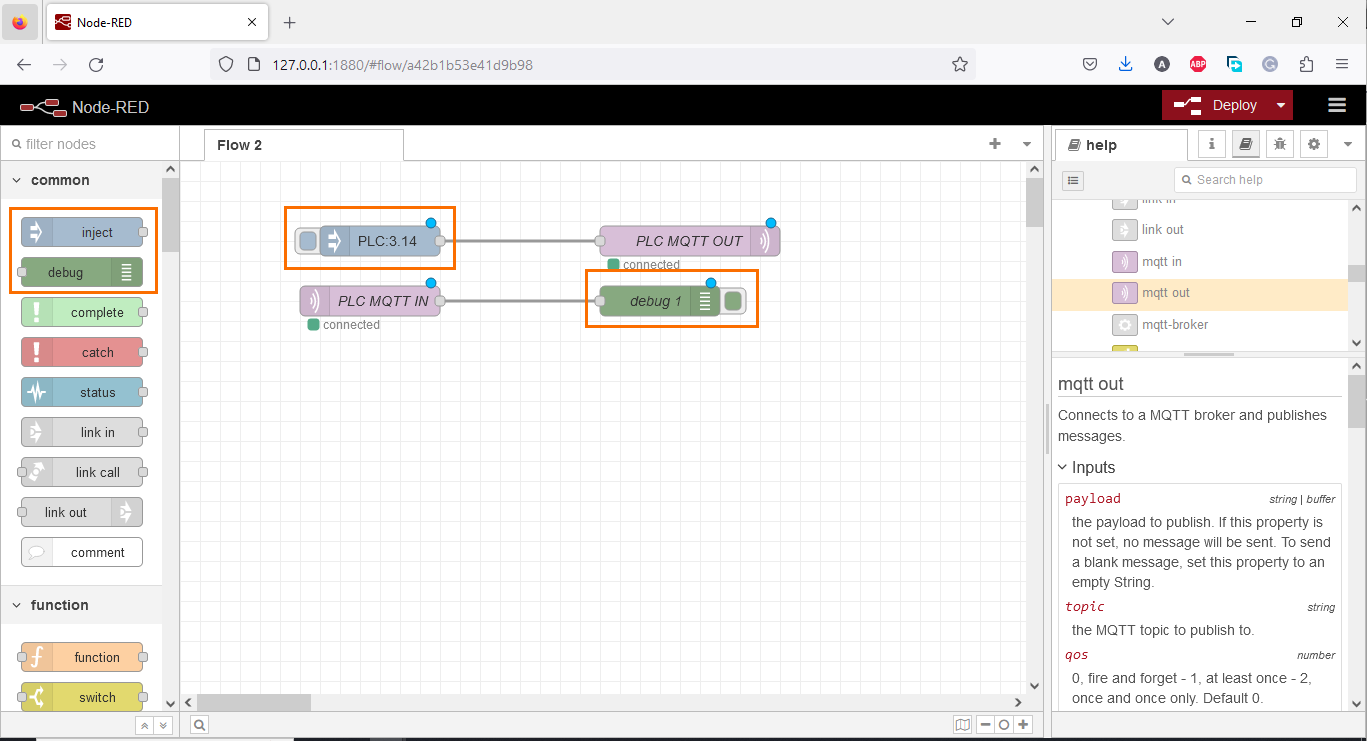Click the inject button on PLC:3.14 node
The image size is (1367, 741).
click(308, 241)
